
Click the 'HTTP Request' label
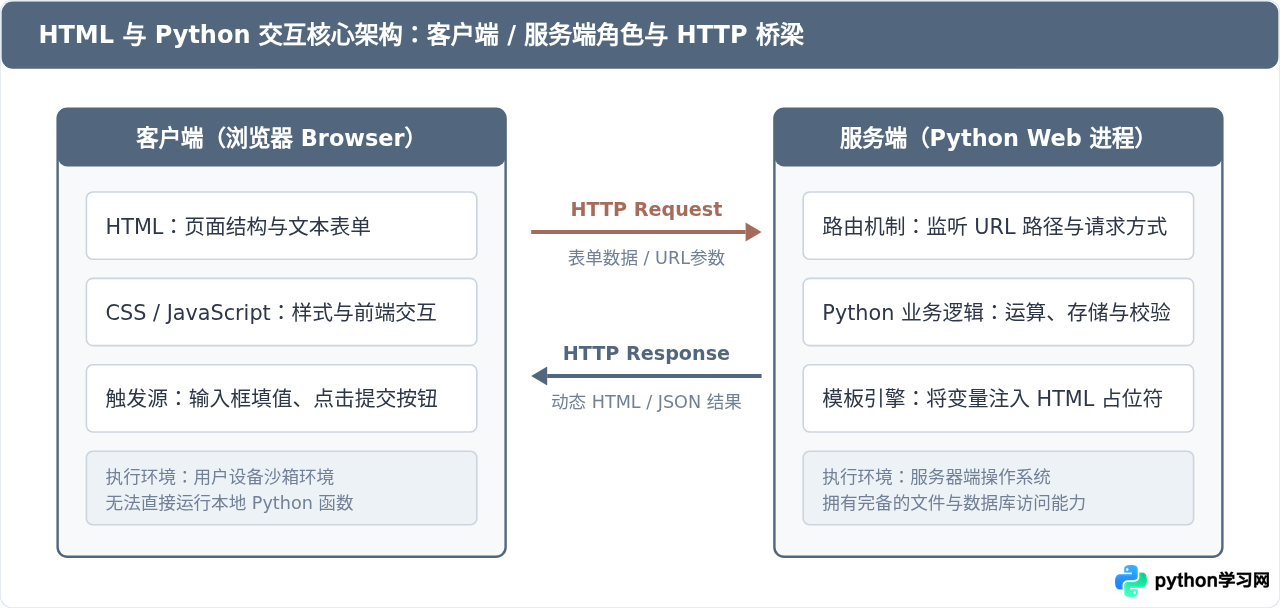646,209
